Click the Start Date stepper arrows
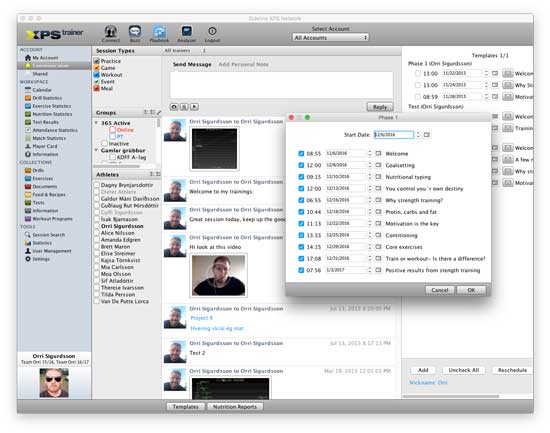Image resolution: width=550 pixels, height=433 pixels. pyautogui.click(x=418, y=135)
